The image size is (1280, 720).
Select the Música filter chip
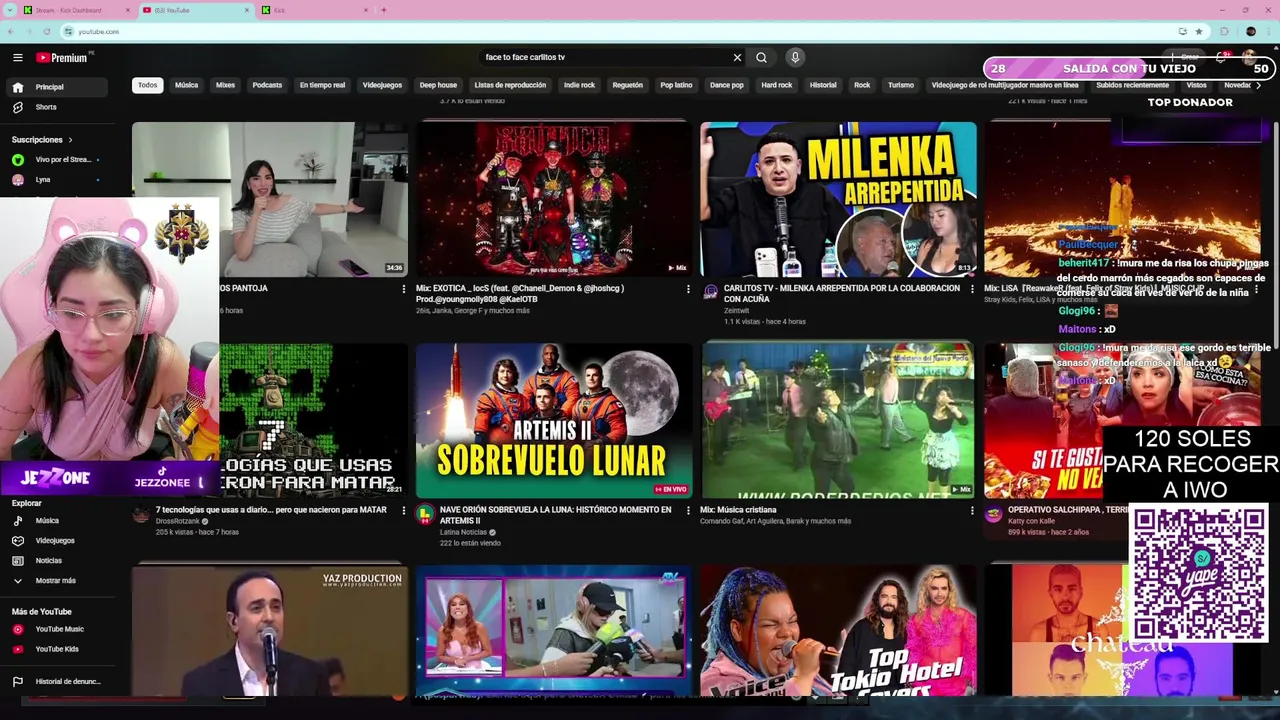(x=187, y=85)
